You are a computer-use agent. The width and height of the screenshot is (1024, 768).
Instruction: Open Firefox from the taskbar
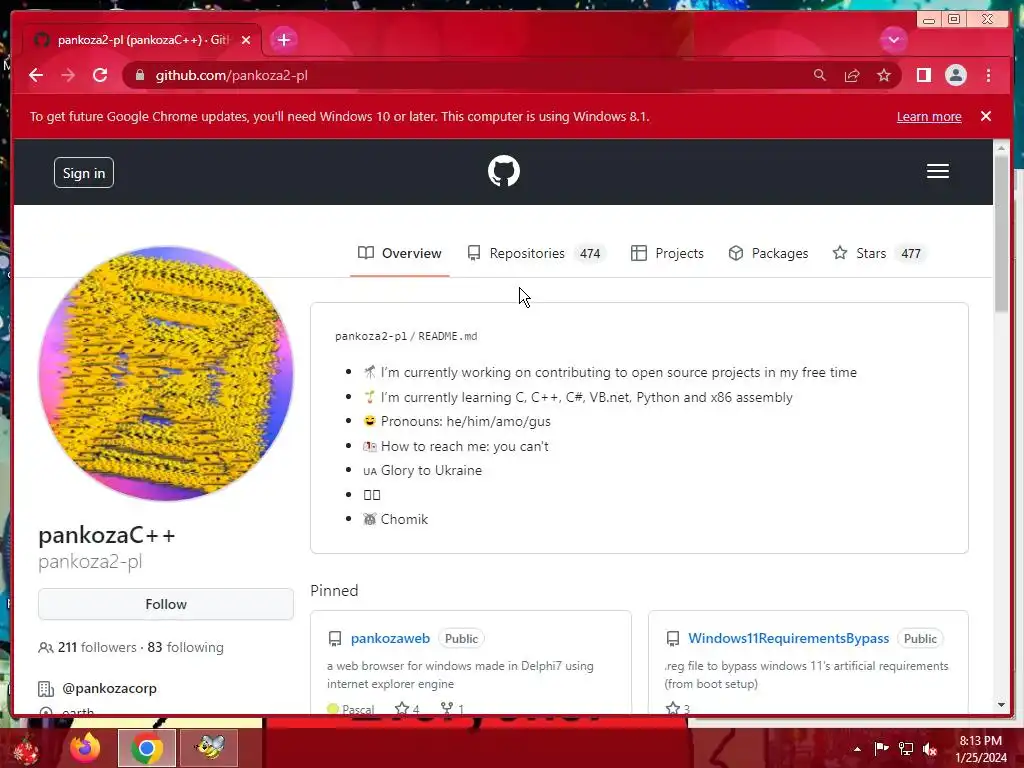click(x=85, y=748)
